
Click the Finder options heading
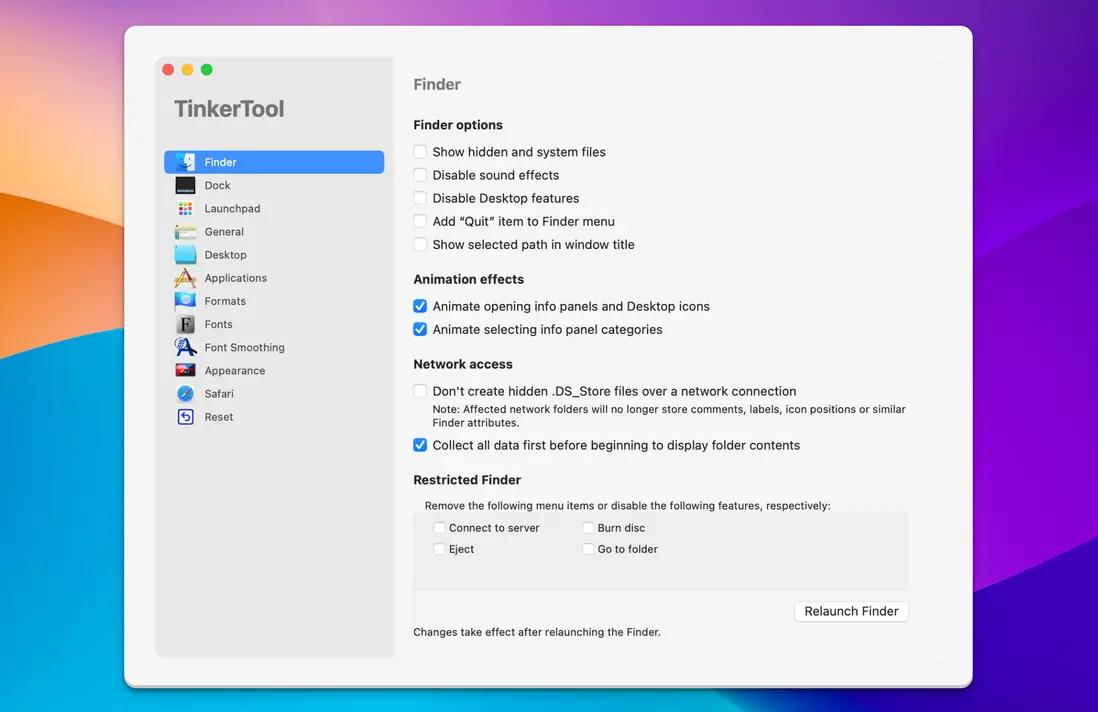click(x=458, y=125)
